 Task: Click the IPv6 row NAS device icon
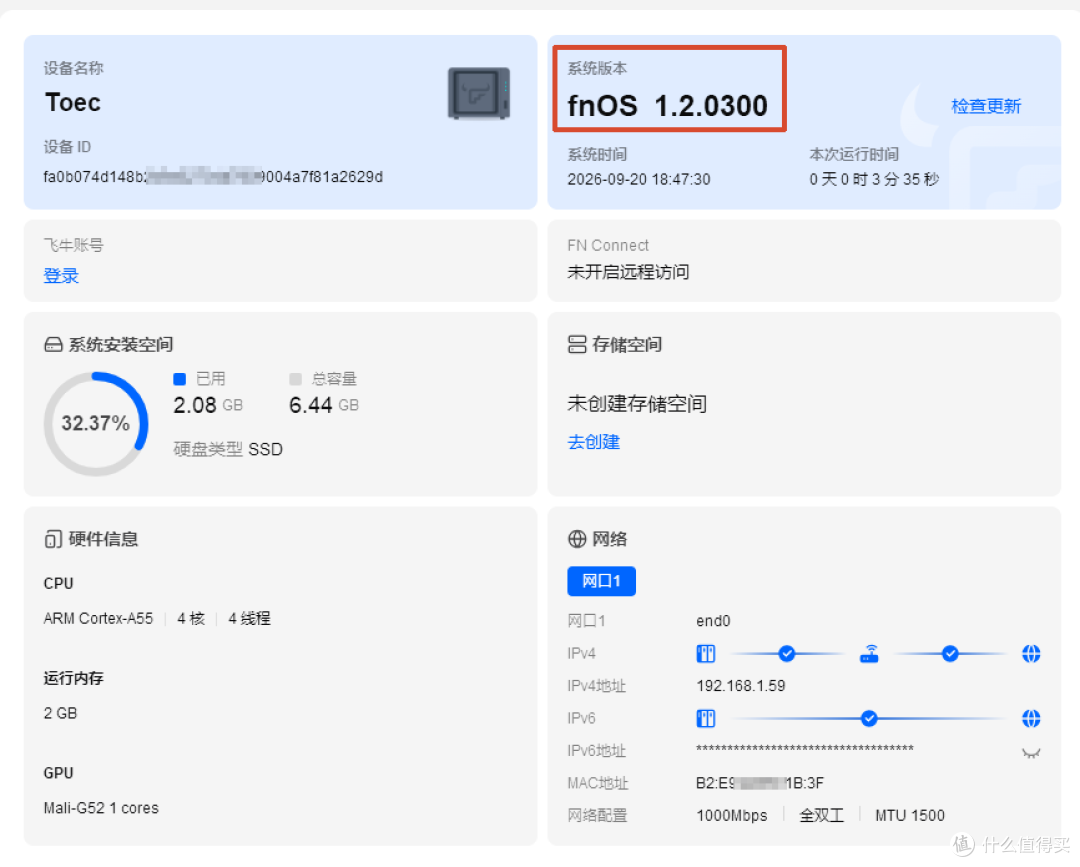coord(706,719)
